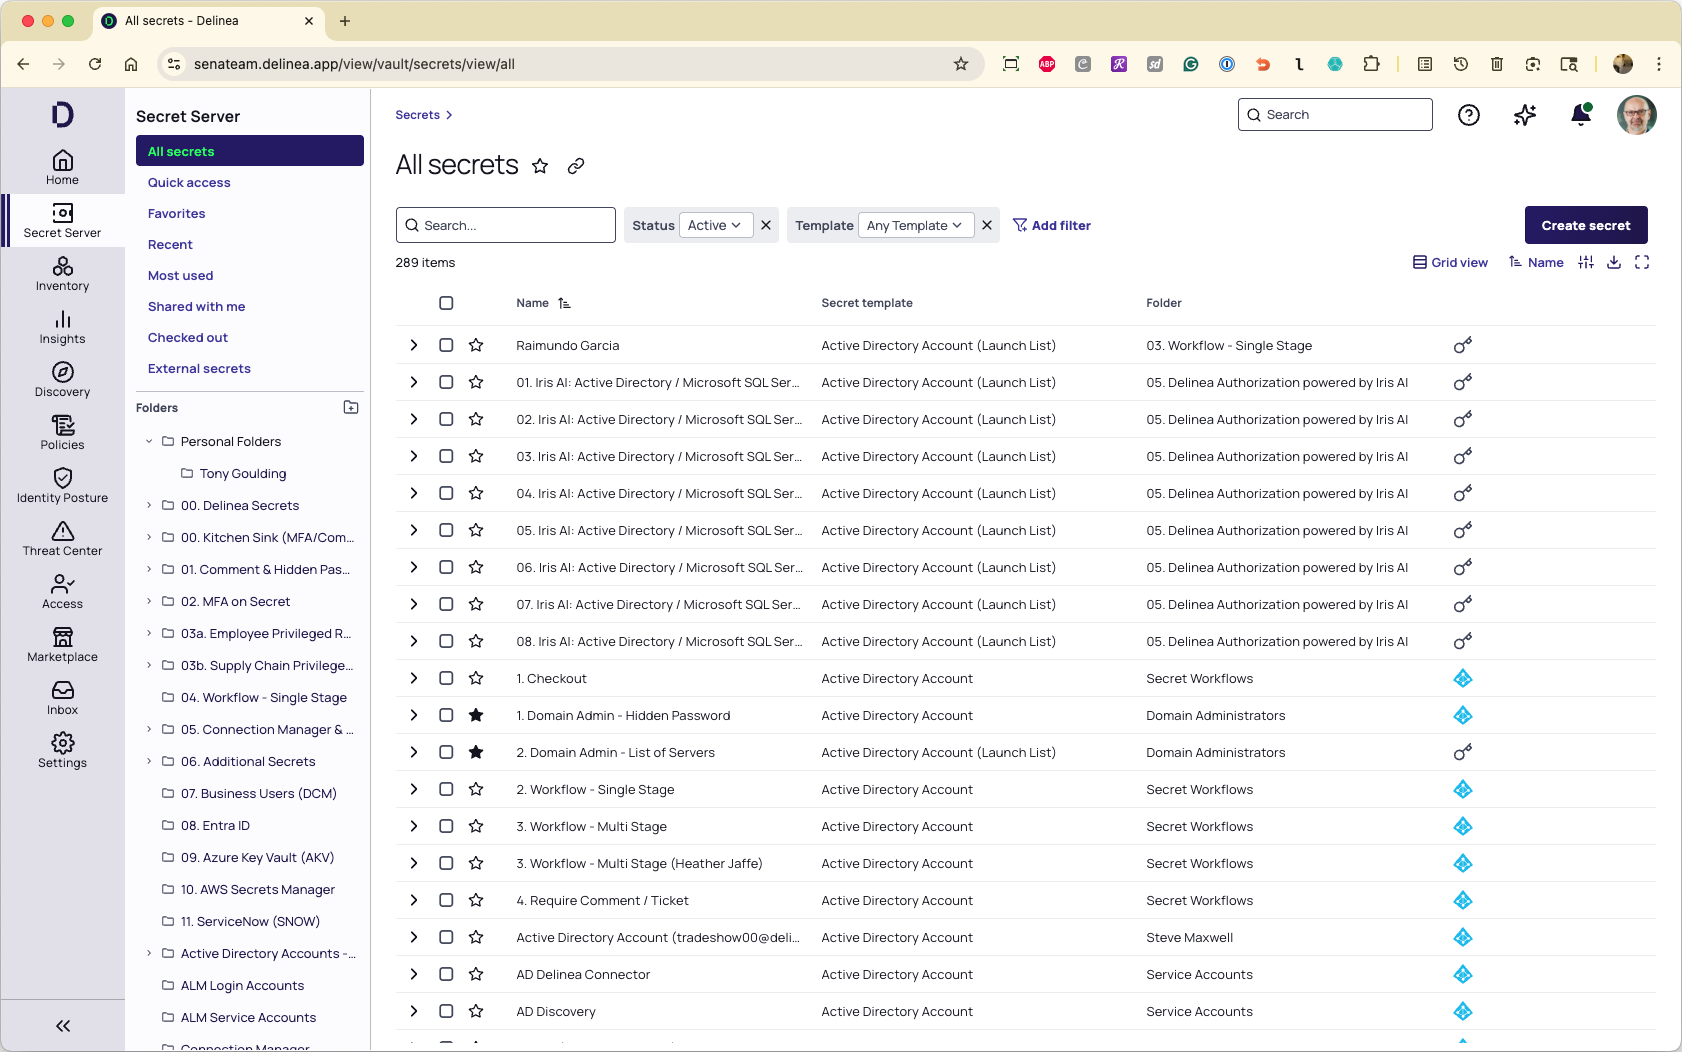Open Policies in the left rail
Image resolution: width=1682 pixels, height=1052 pixels.
[62, 432]
